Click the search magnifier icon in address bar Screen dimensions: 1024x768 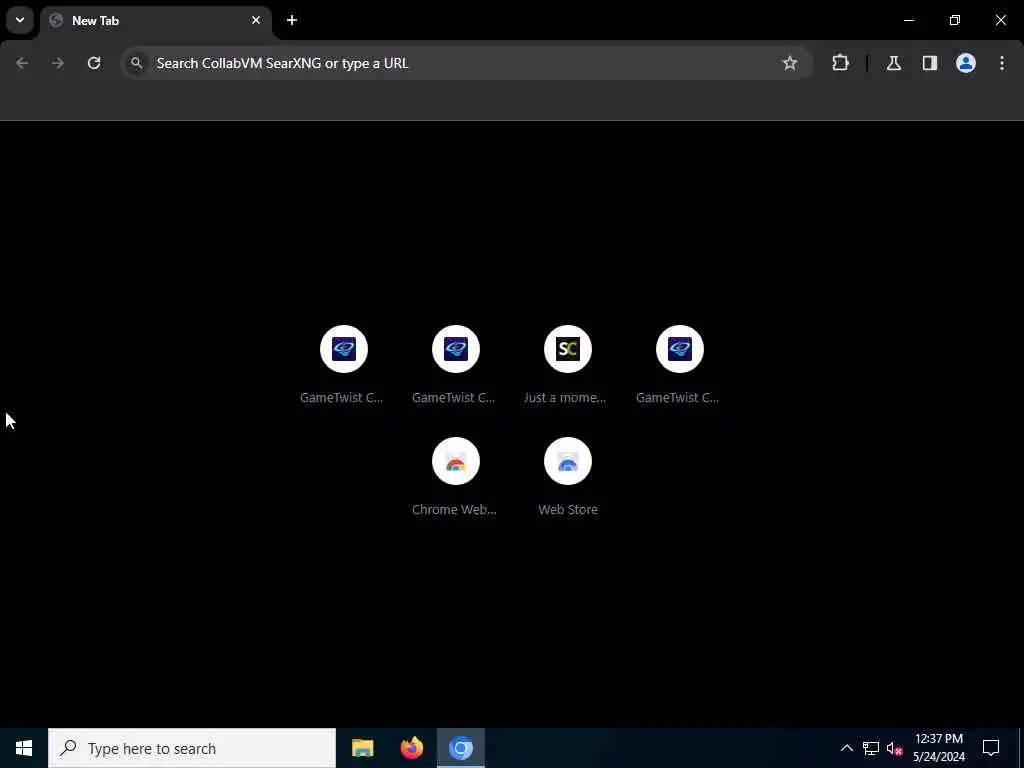[136, 63]
